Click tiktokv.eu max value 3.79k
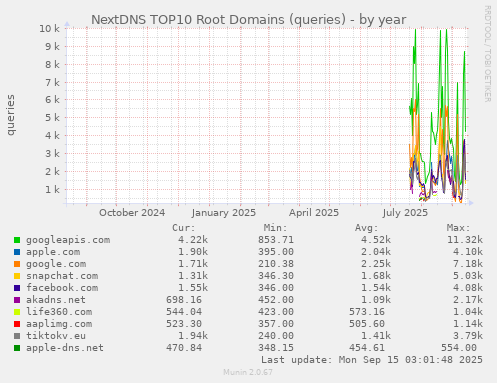497x383 pixels. tap(468, 336)
